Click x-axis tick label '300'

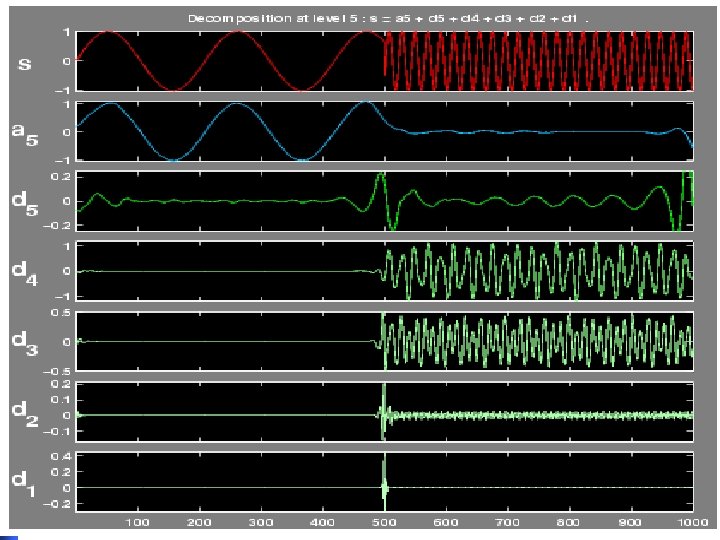pyautogui.click(x=261, y=522)
